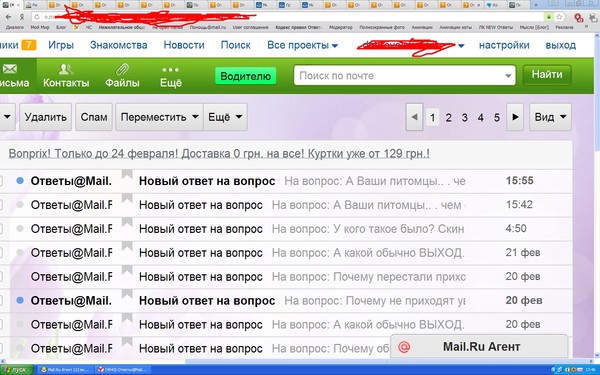Flag the 'Почему не приходят' message
Image resolution: width=600 pixels, height=375 pixels.
pos(127,295)
